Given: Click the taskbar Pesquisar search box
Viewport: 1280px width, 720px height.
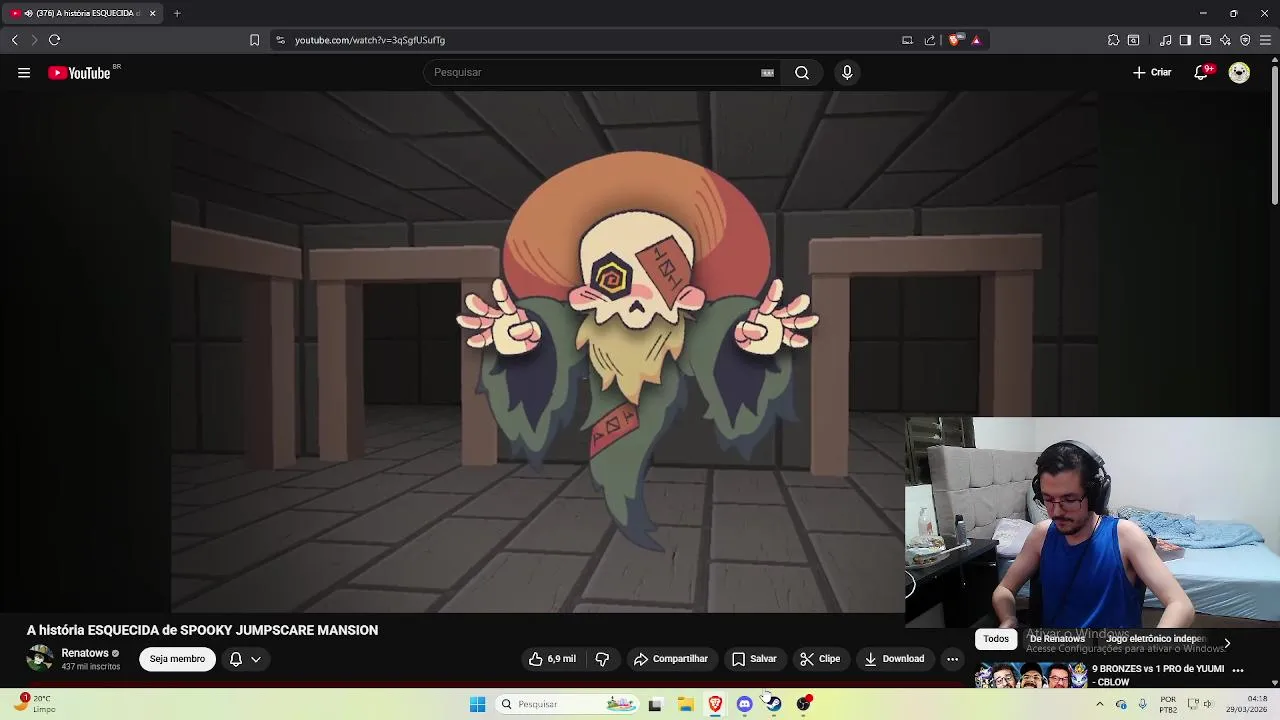Looking at the screenshot, I should pyautogui.click(x=567, y=704).
